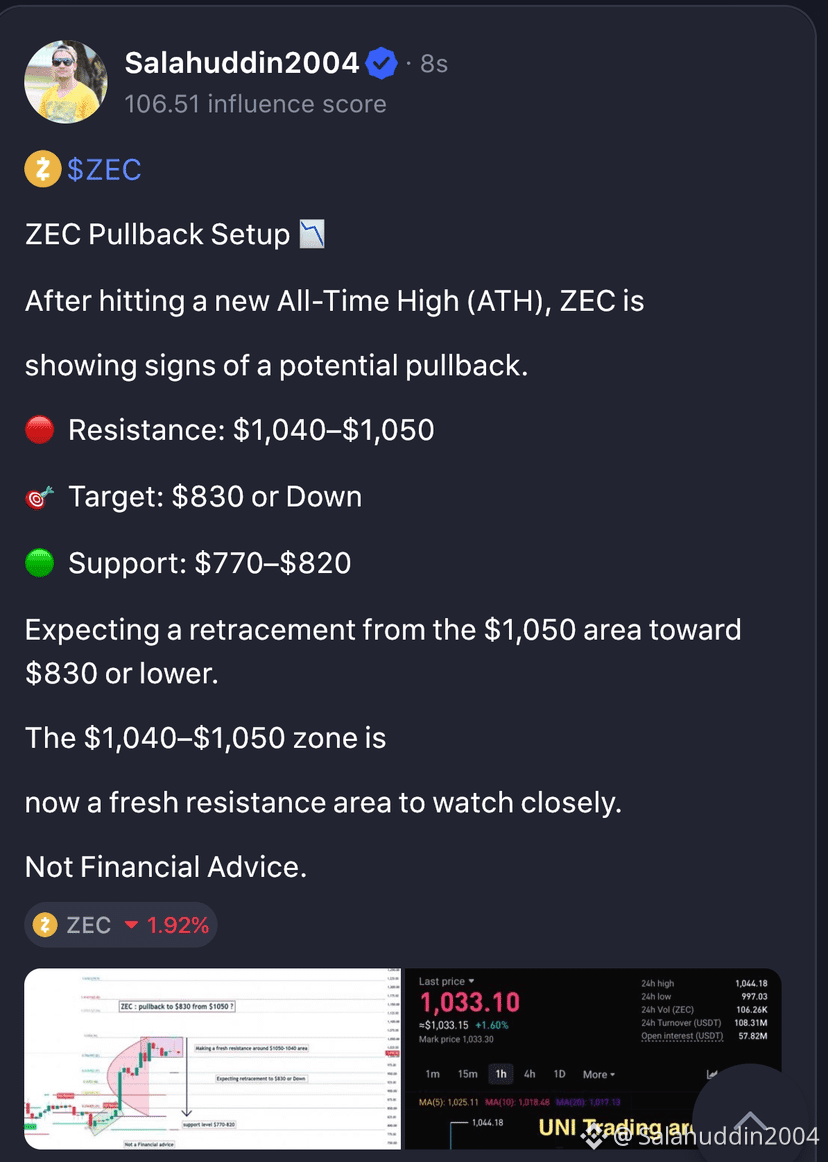Select the 1h timeframe tab
The width and height of the screenshot is (828, 1162).
(501, 1074)
